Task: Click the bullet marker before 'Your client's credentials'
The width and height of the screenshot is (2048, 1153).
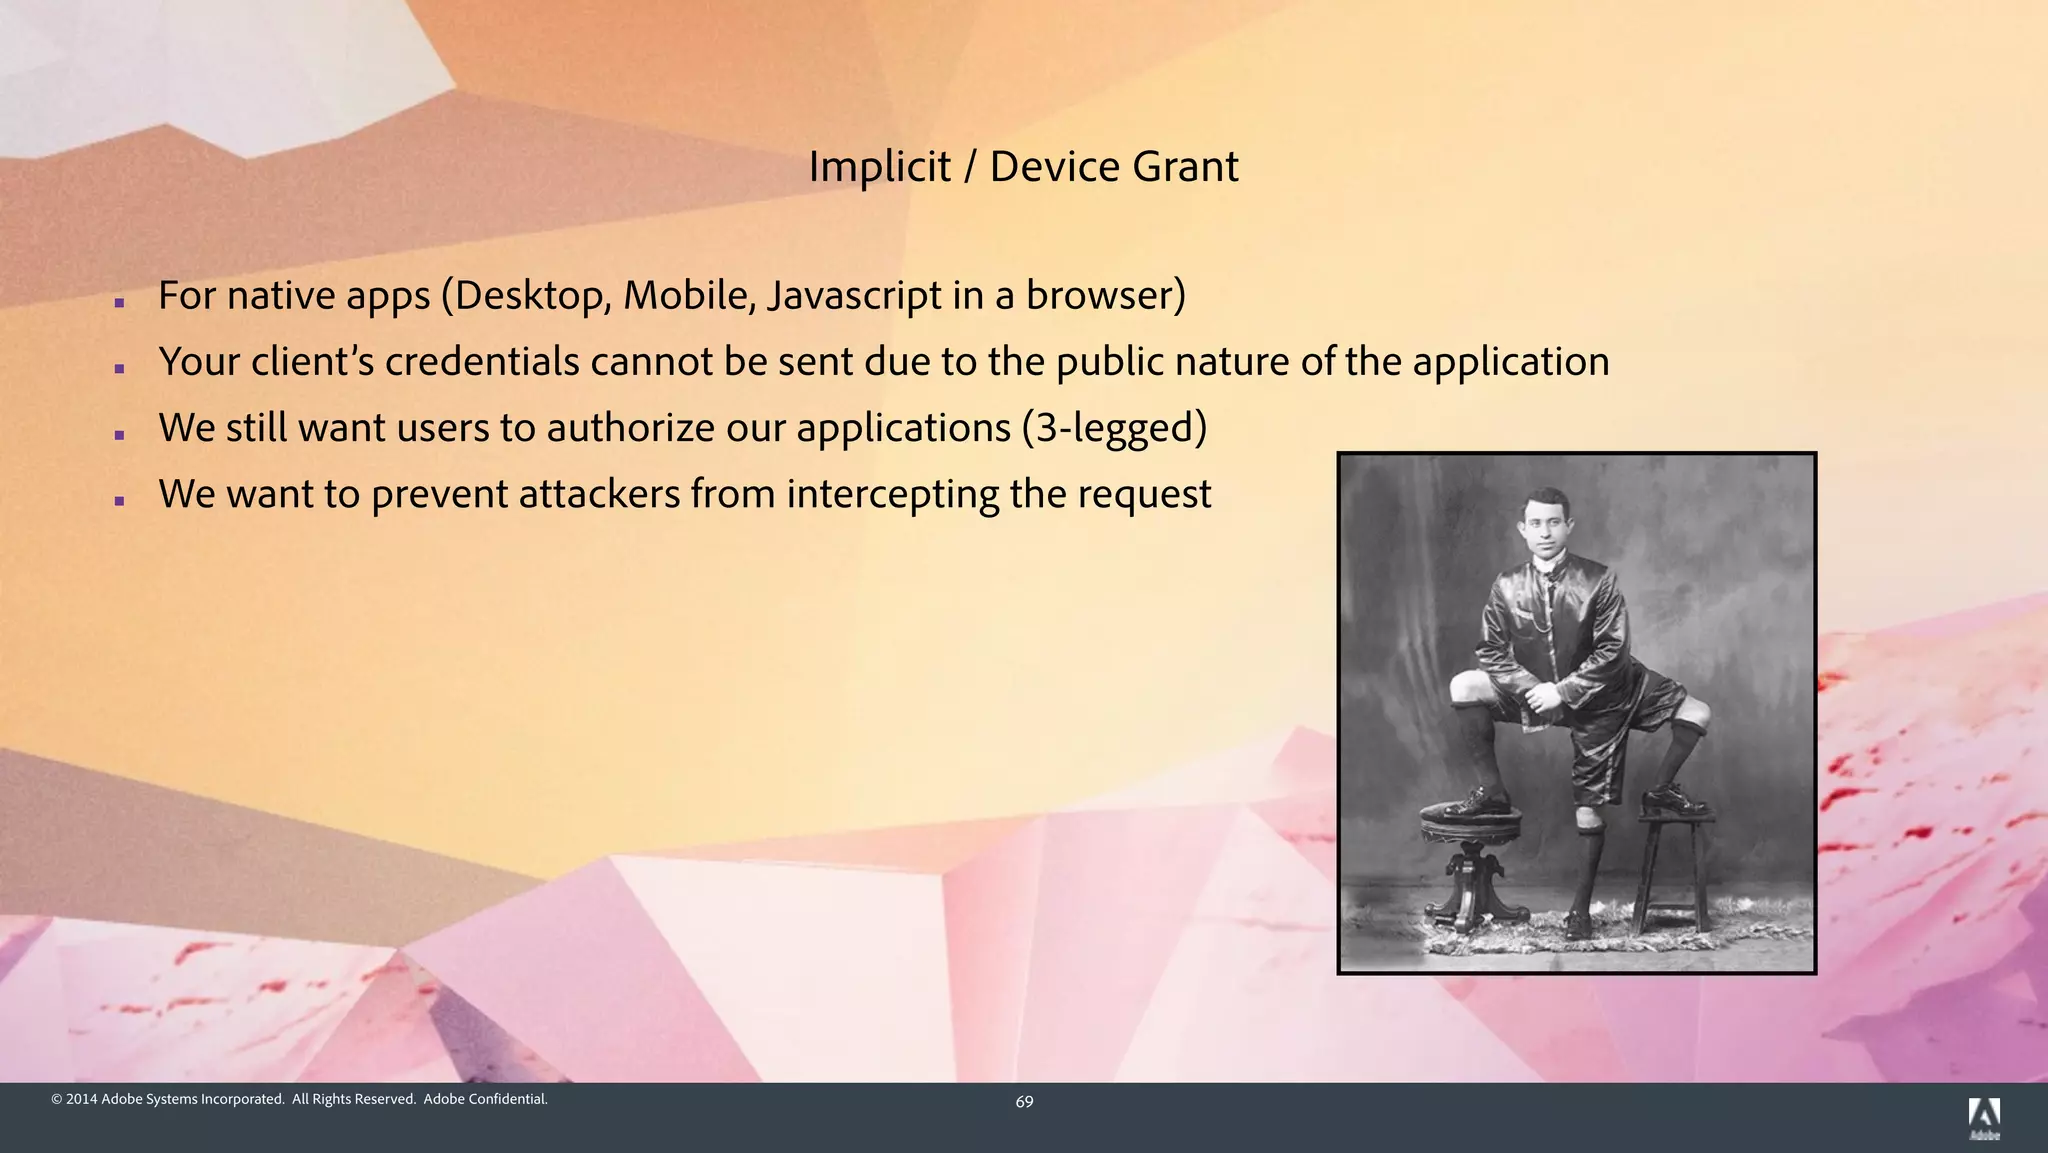Action: point(119,367)
